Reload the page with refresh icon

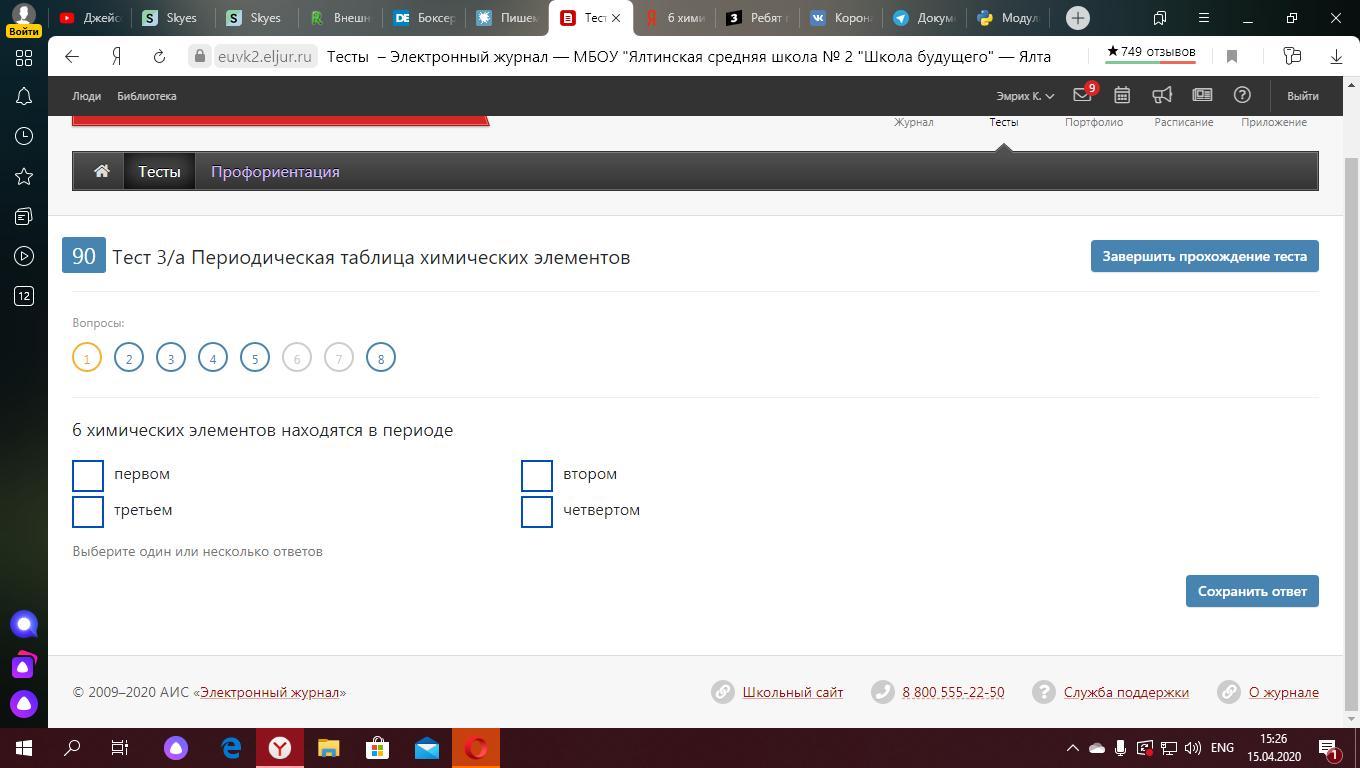159,57
